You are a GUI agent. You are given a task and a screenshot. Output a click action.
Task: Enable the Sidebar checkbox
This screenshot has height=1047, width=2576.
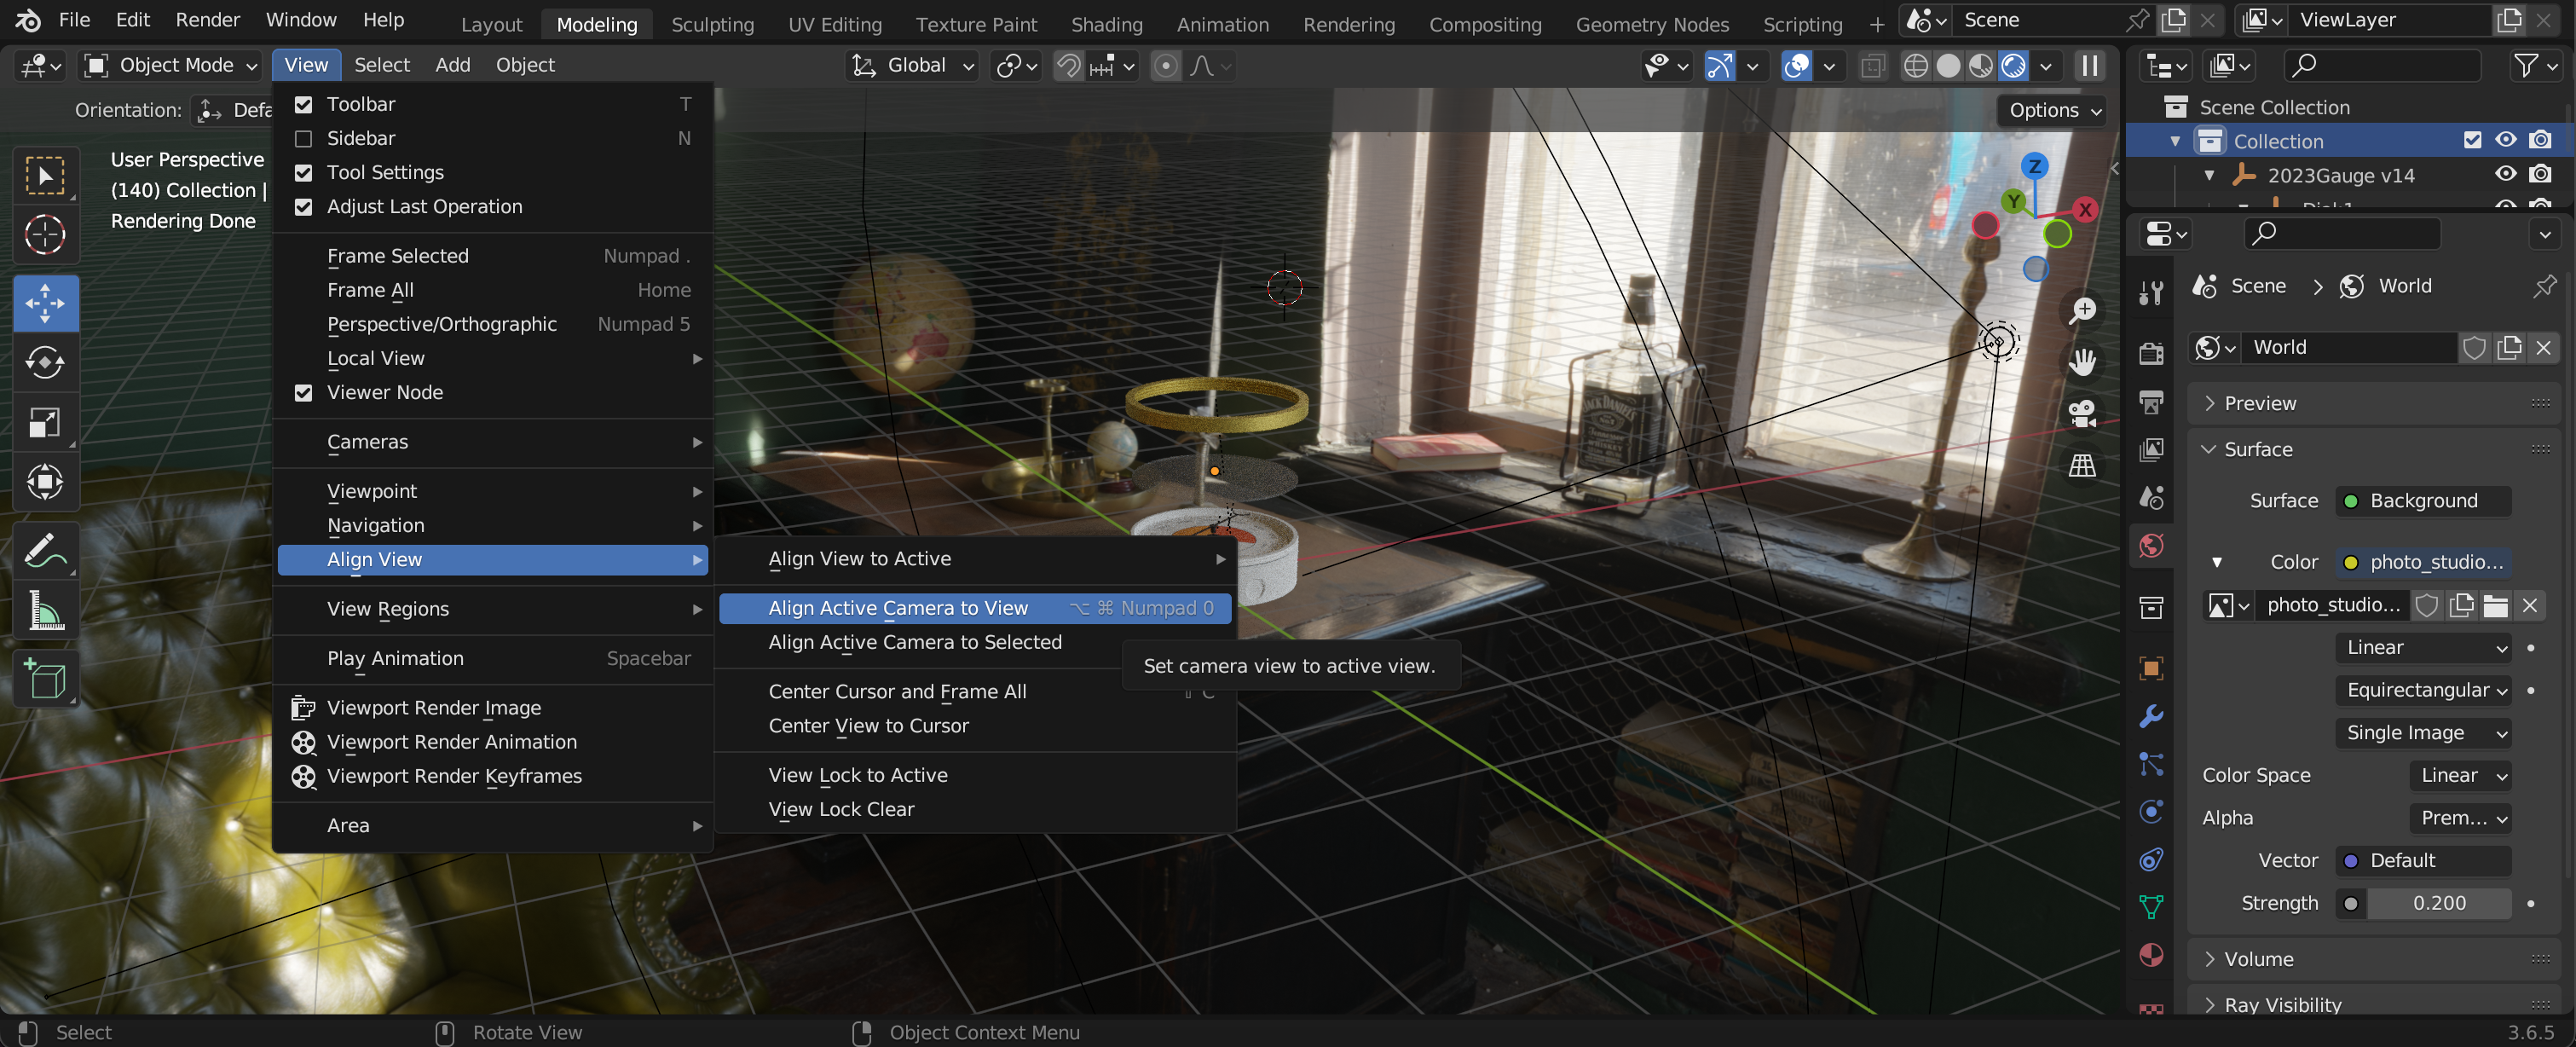pos(304,138)
